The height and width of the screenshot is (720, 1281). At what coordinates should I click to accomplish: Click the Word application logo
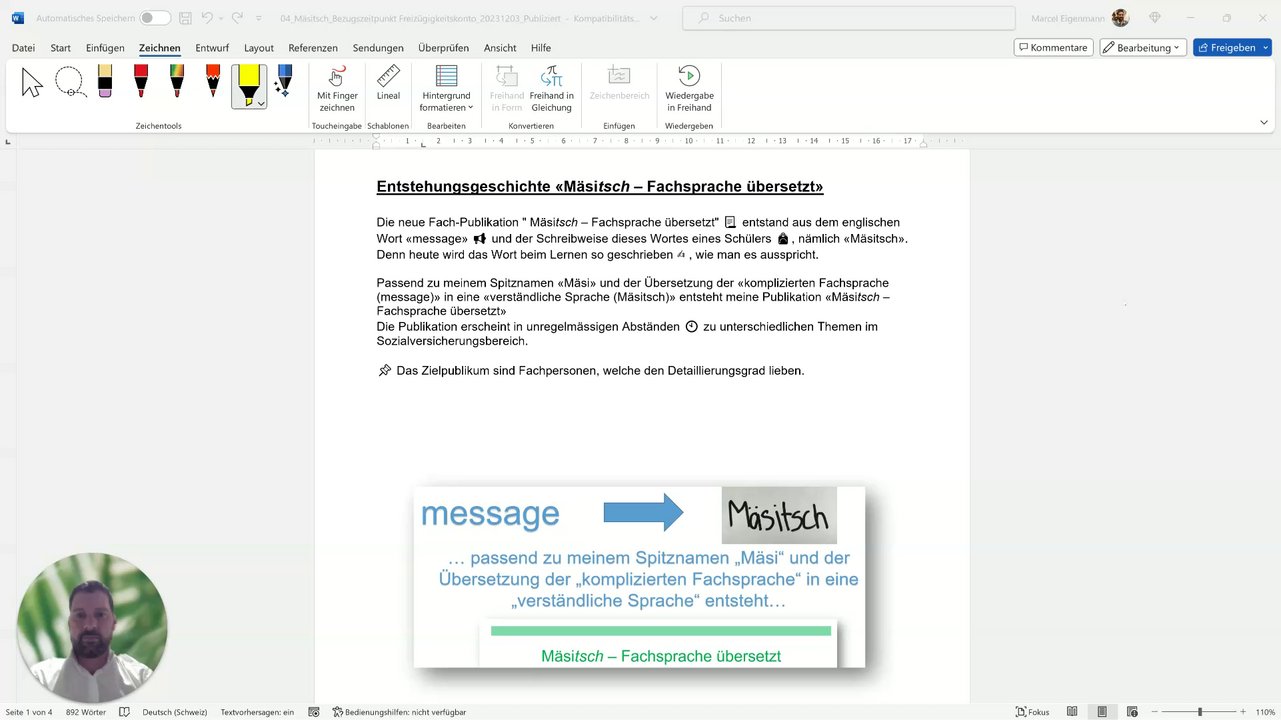click(x=18, y=18)
